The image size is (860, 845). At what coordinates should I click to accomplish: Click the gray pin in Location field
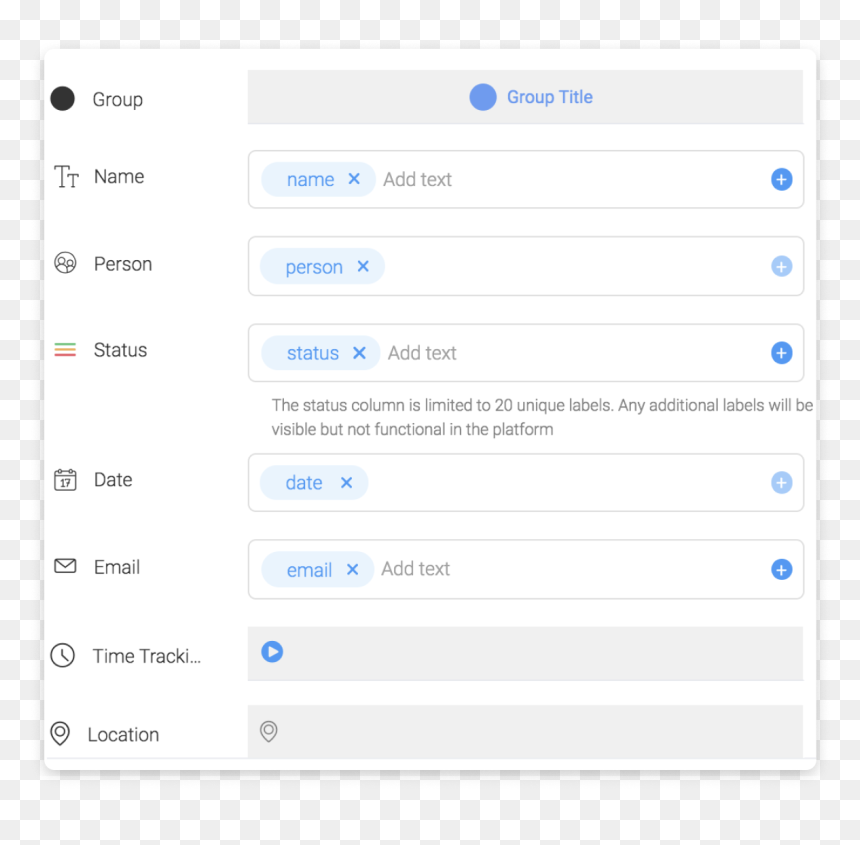(x=269, y=731)
